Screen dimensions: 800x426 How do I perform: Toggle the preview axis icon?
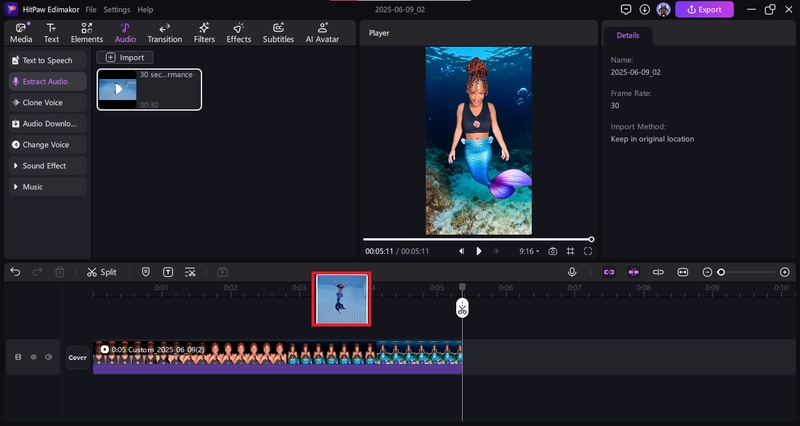[x=658, y=272]
